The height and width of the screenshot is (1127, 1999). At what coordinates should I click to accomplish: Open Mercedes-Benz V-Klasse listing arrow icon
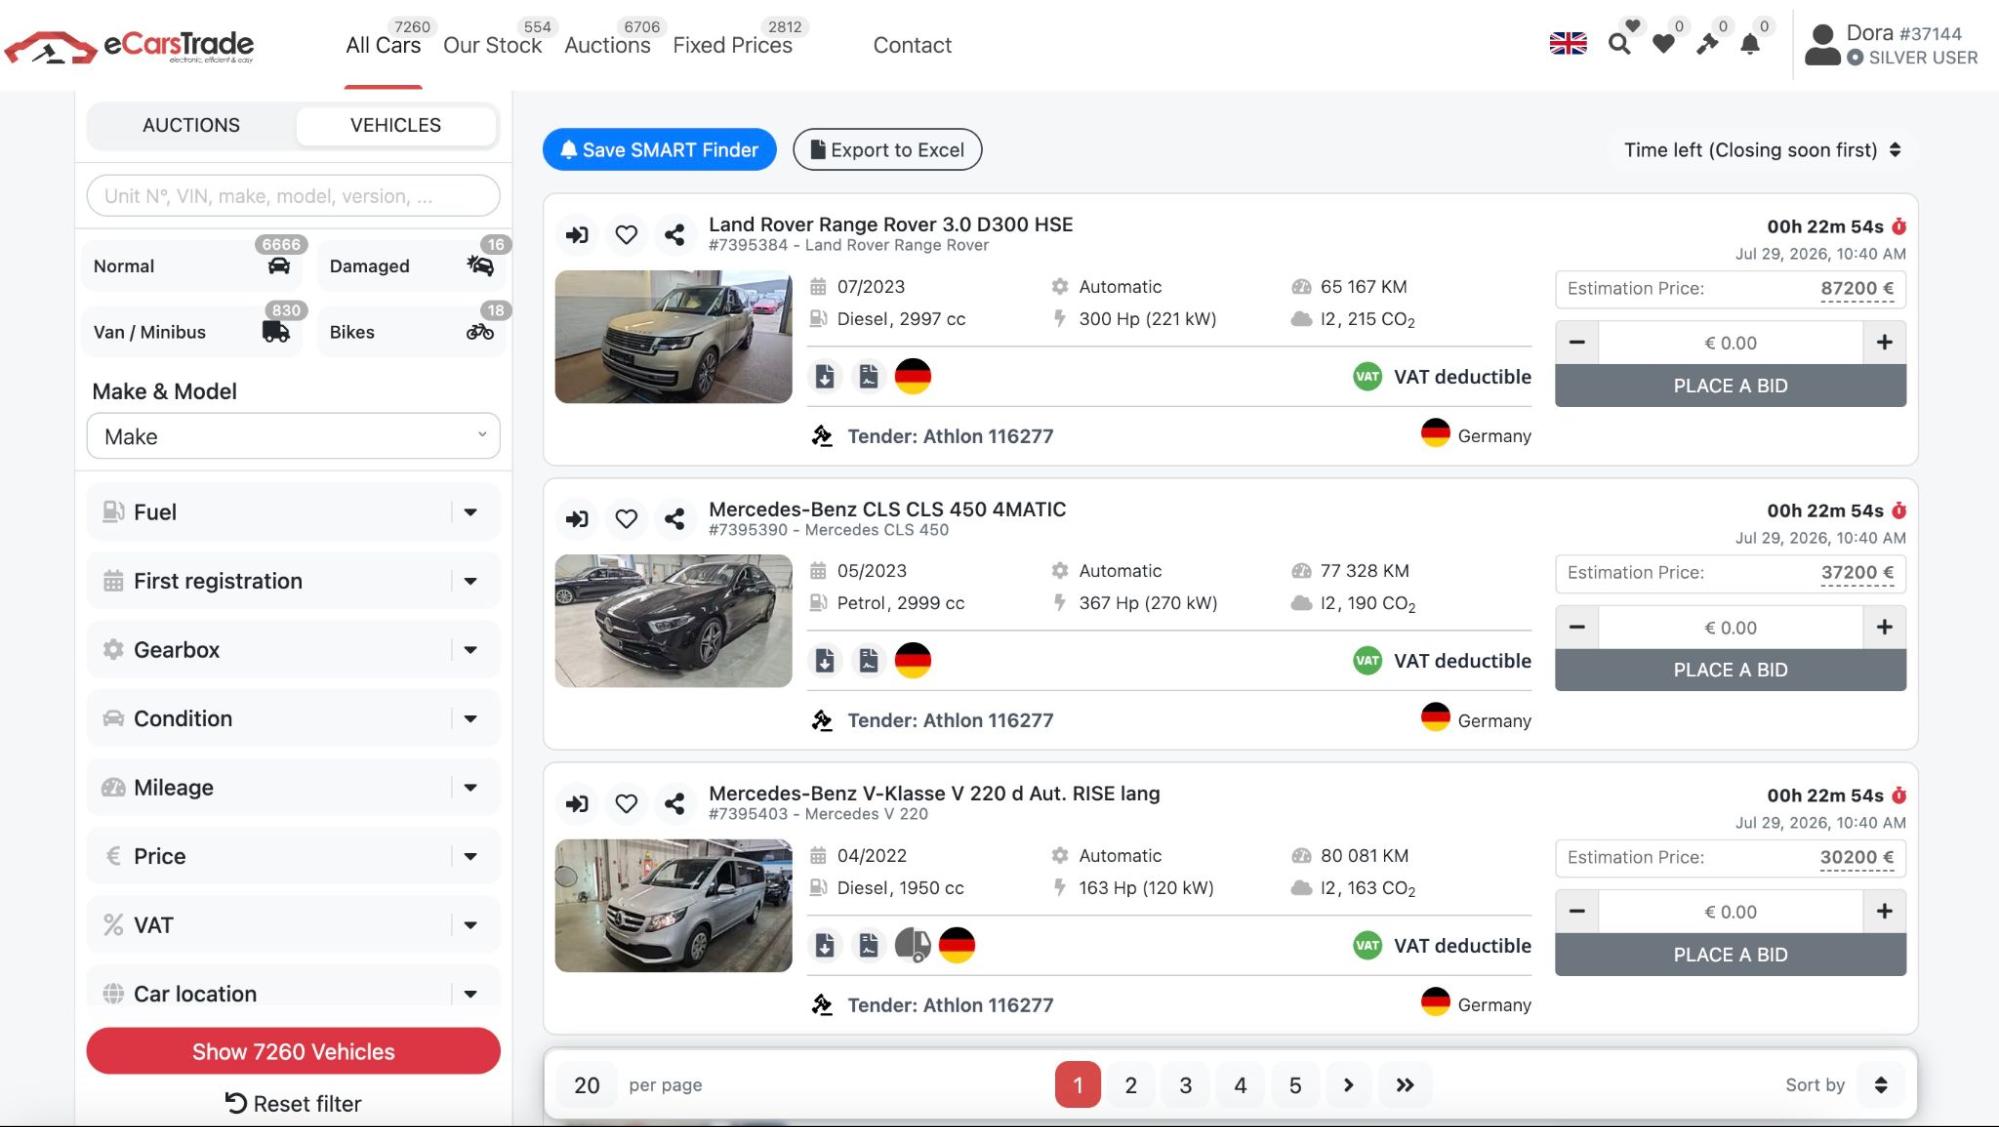577,804
